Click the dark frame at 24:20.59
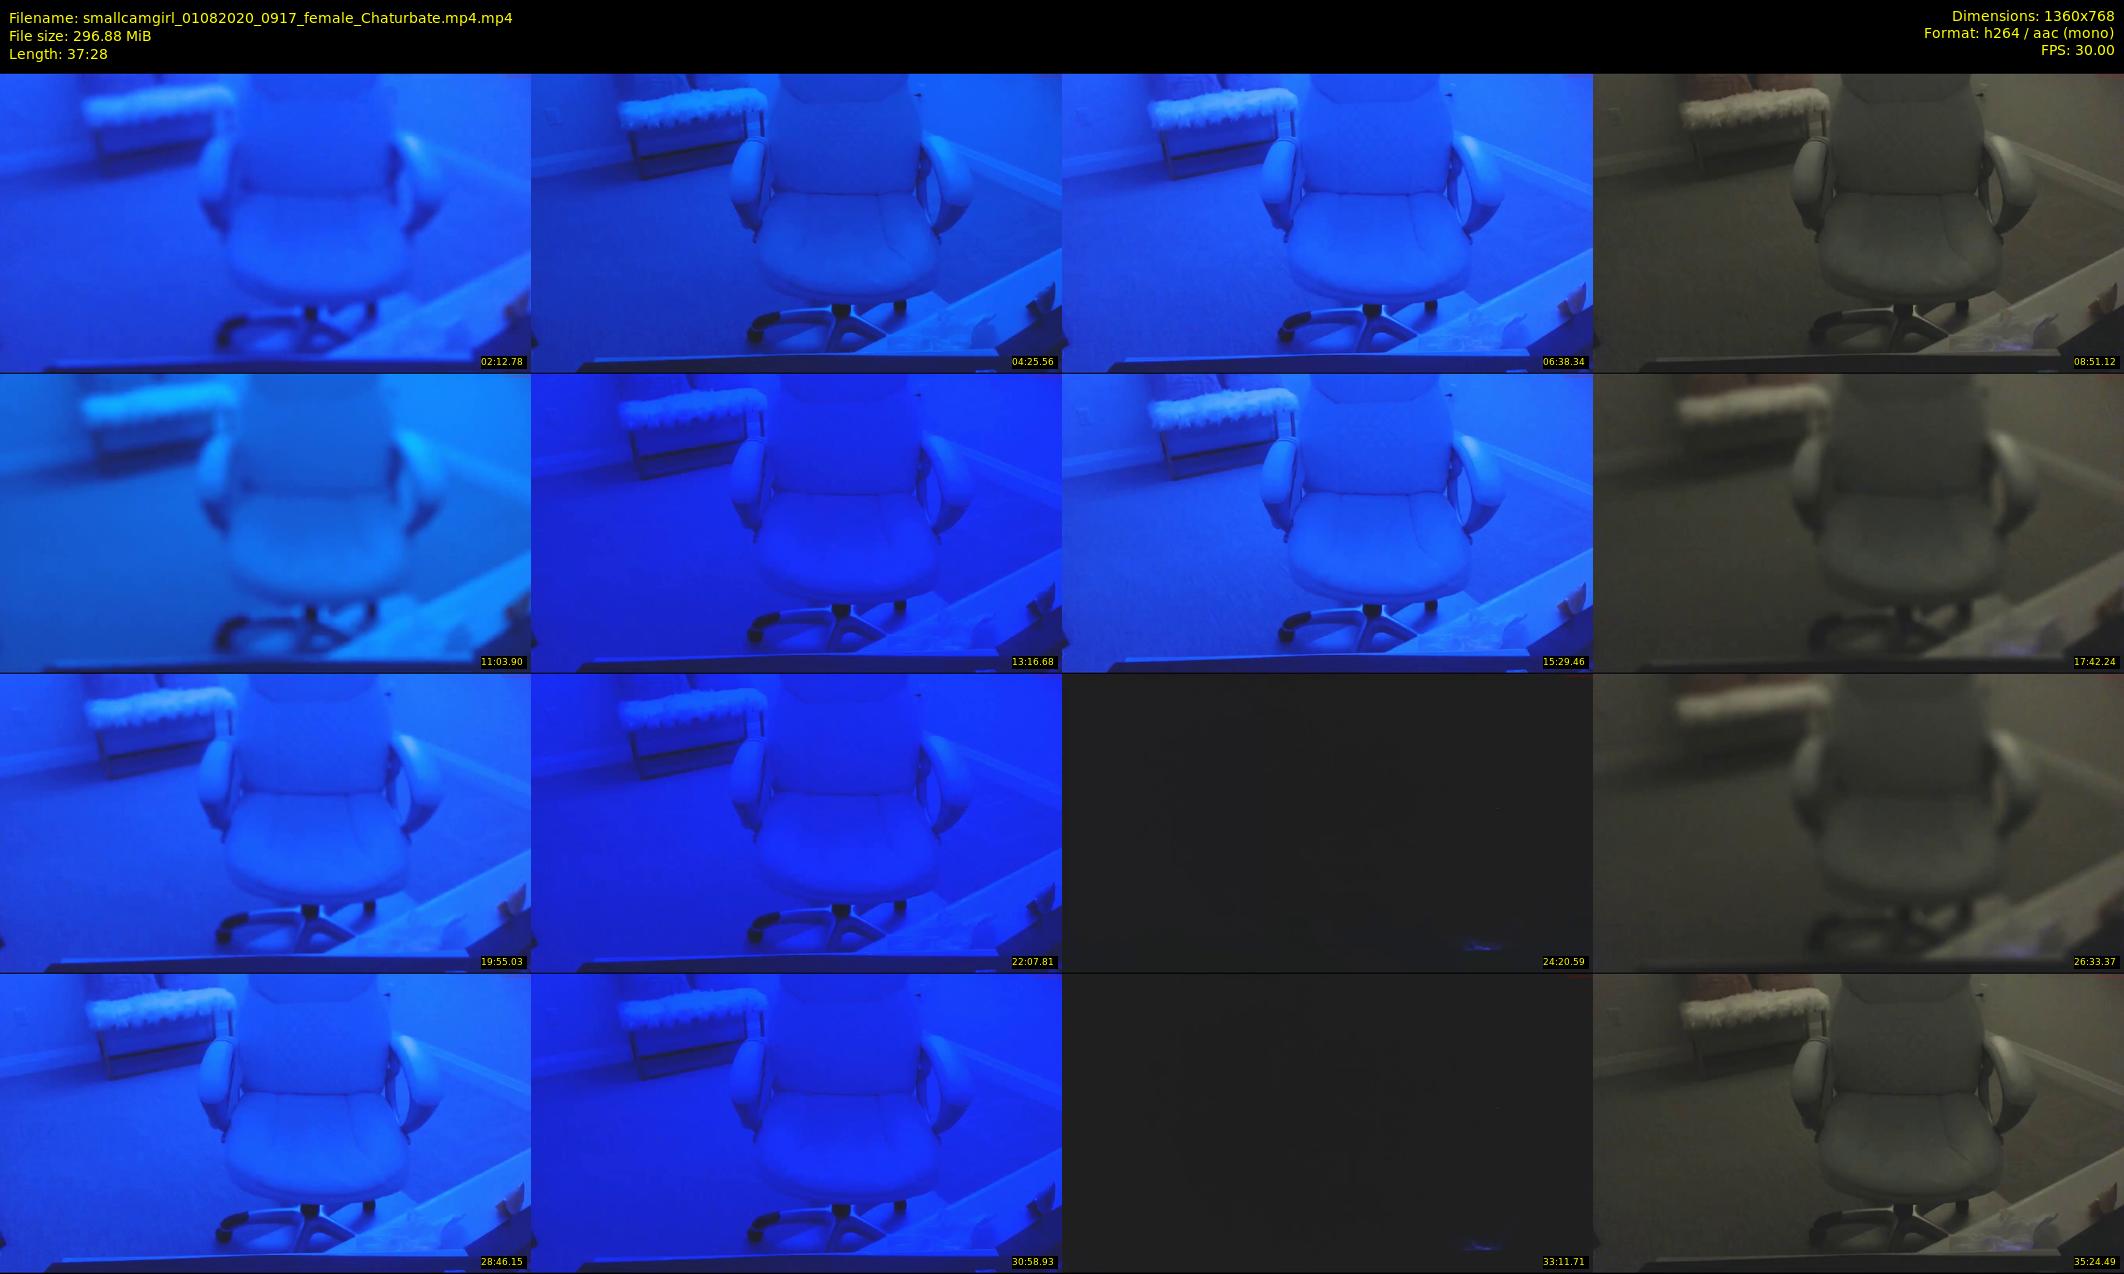 1327,822
